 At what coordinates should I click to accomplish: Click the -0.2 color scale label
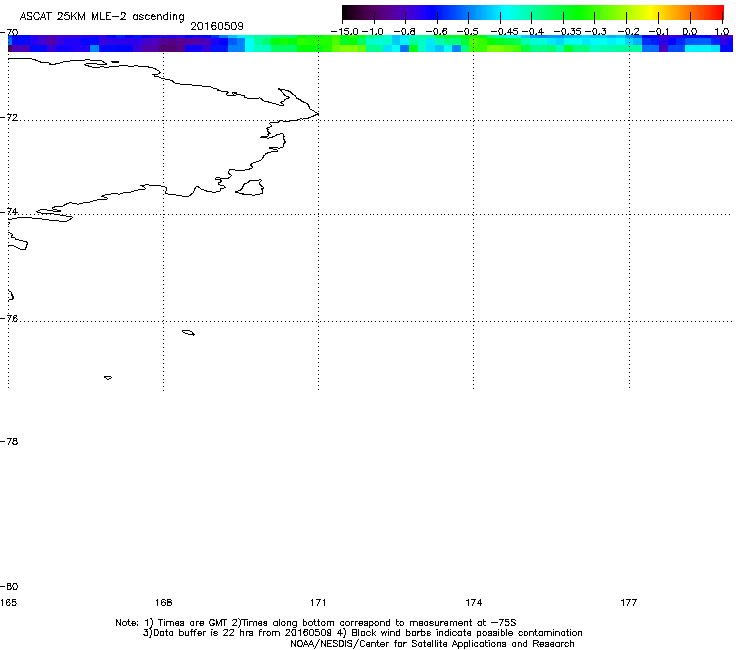coord(629,32)
